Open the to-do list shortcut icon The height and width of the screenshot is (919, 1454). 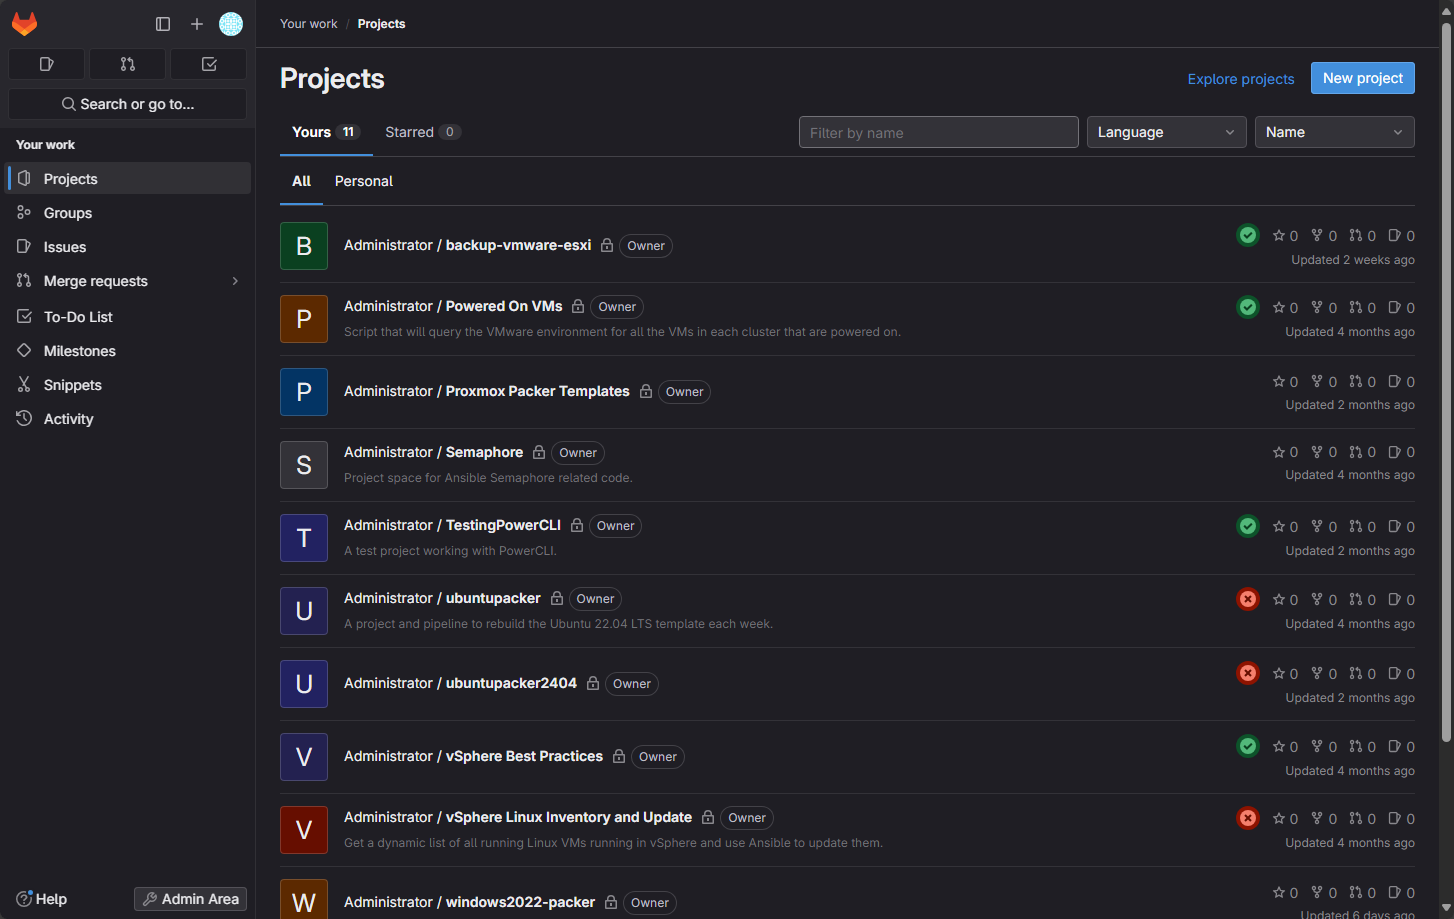click(209, 64)
